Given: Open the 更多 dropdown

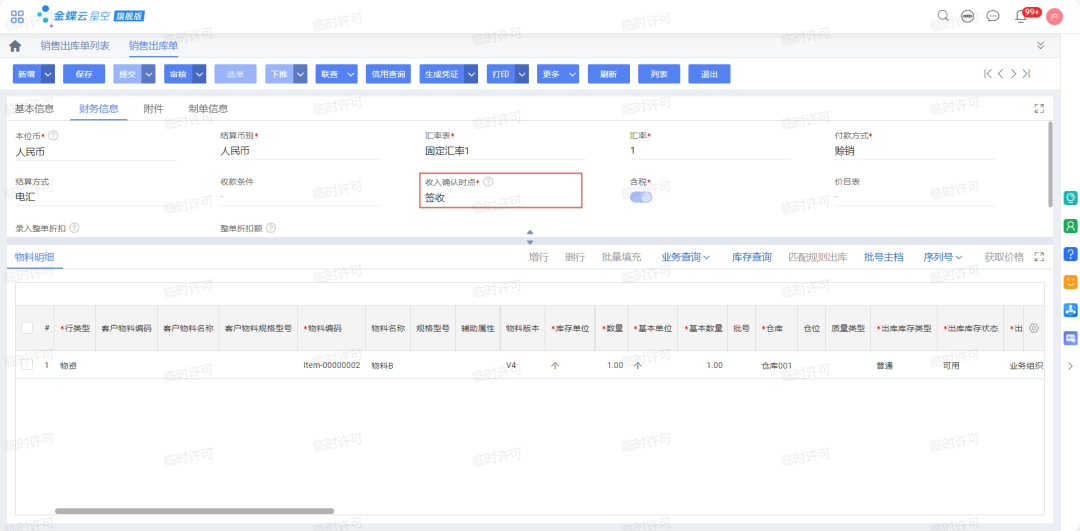Looking at the screenshot, I should [x=558, y=74].
